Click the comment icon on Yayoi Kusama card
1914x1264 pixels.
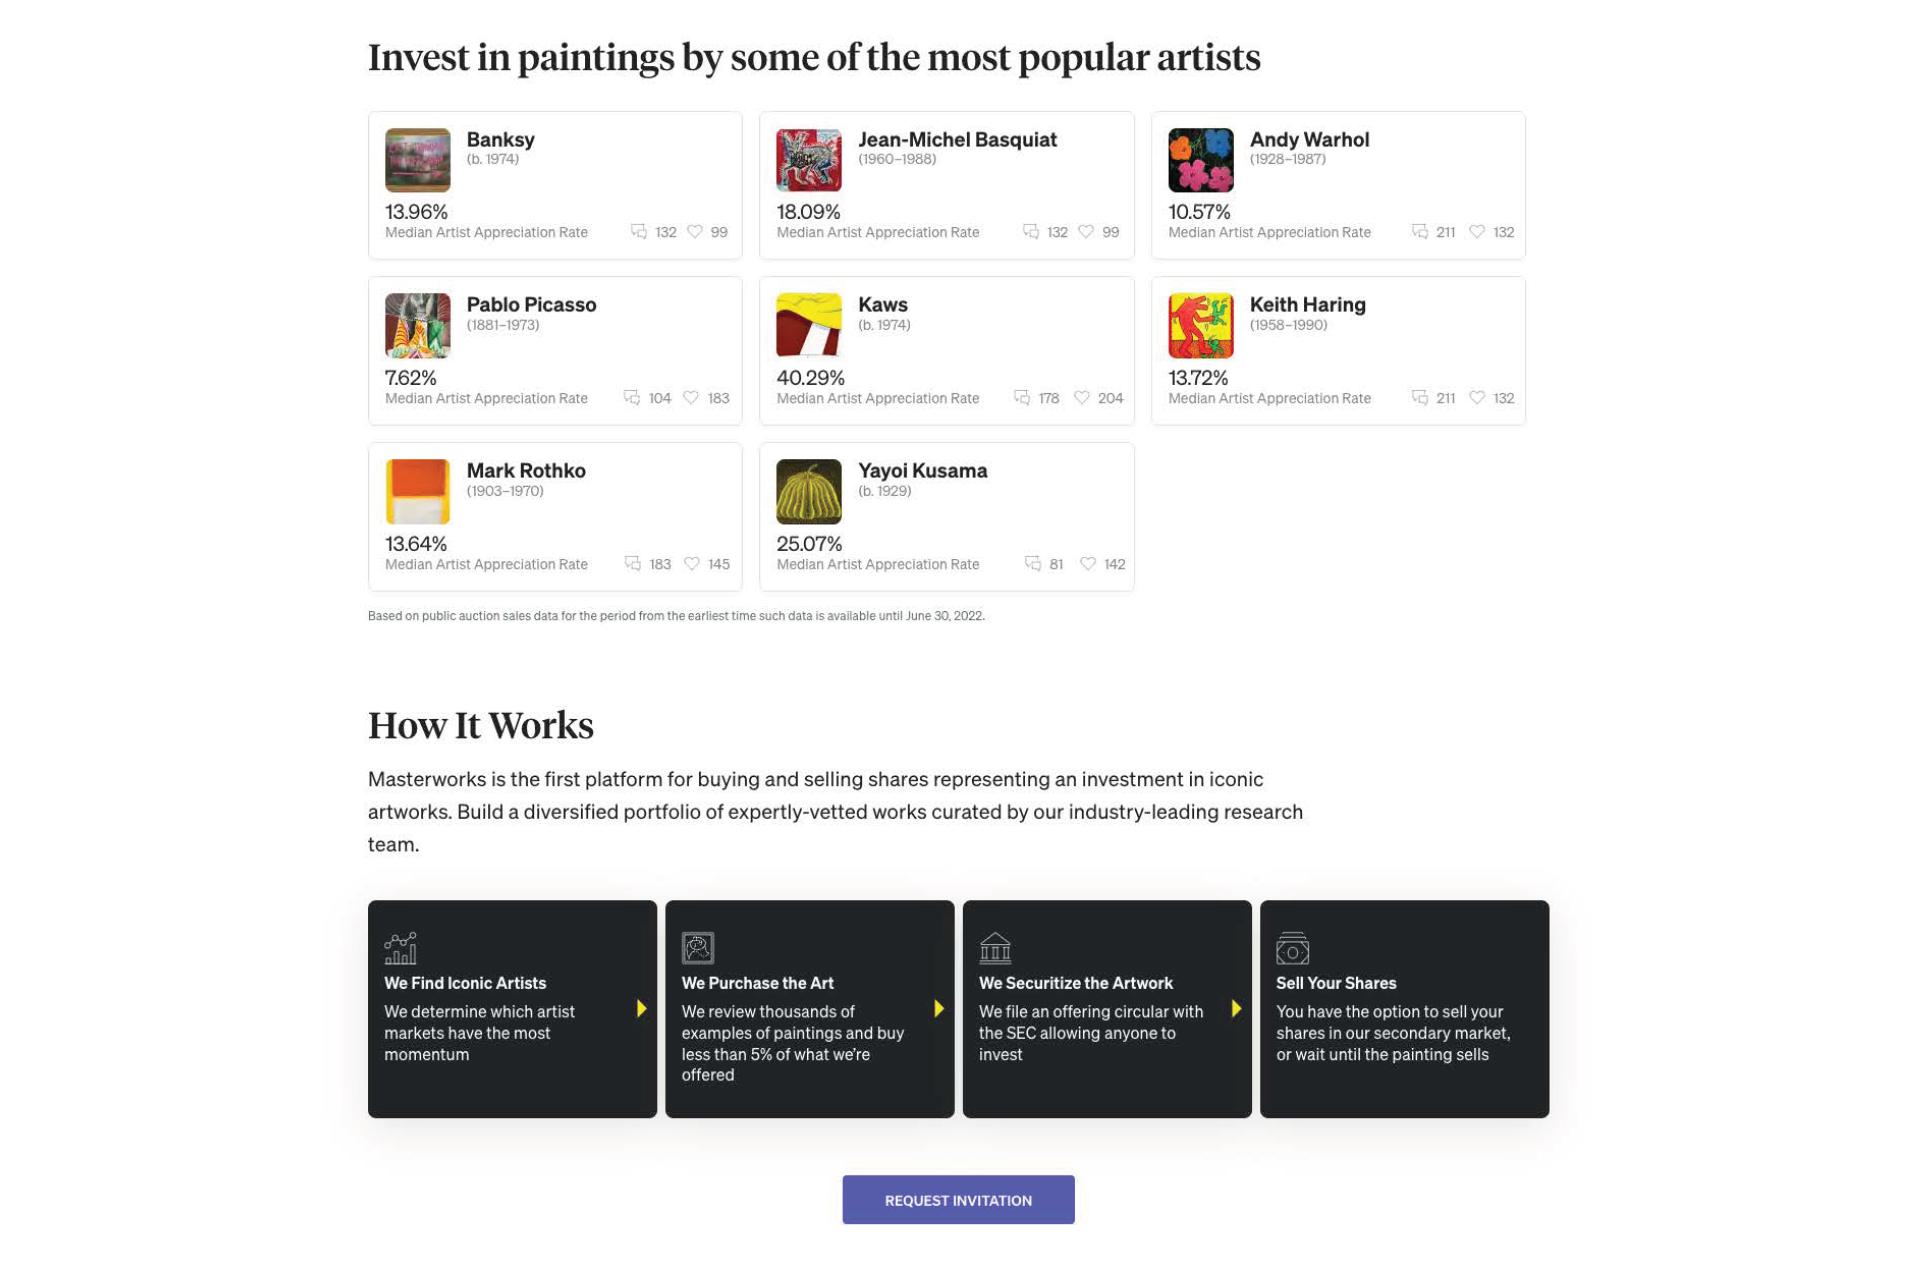pyautogui.click(x=1032, y=564)
